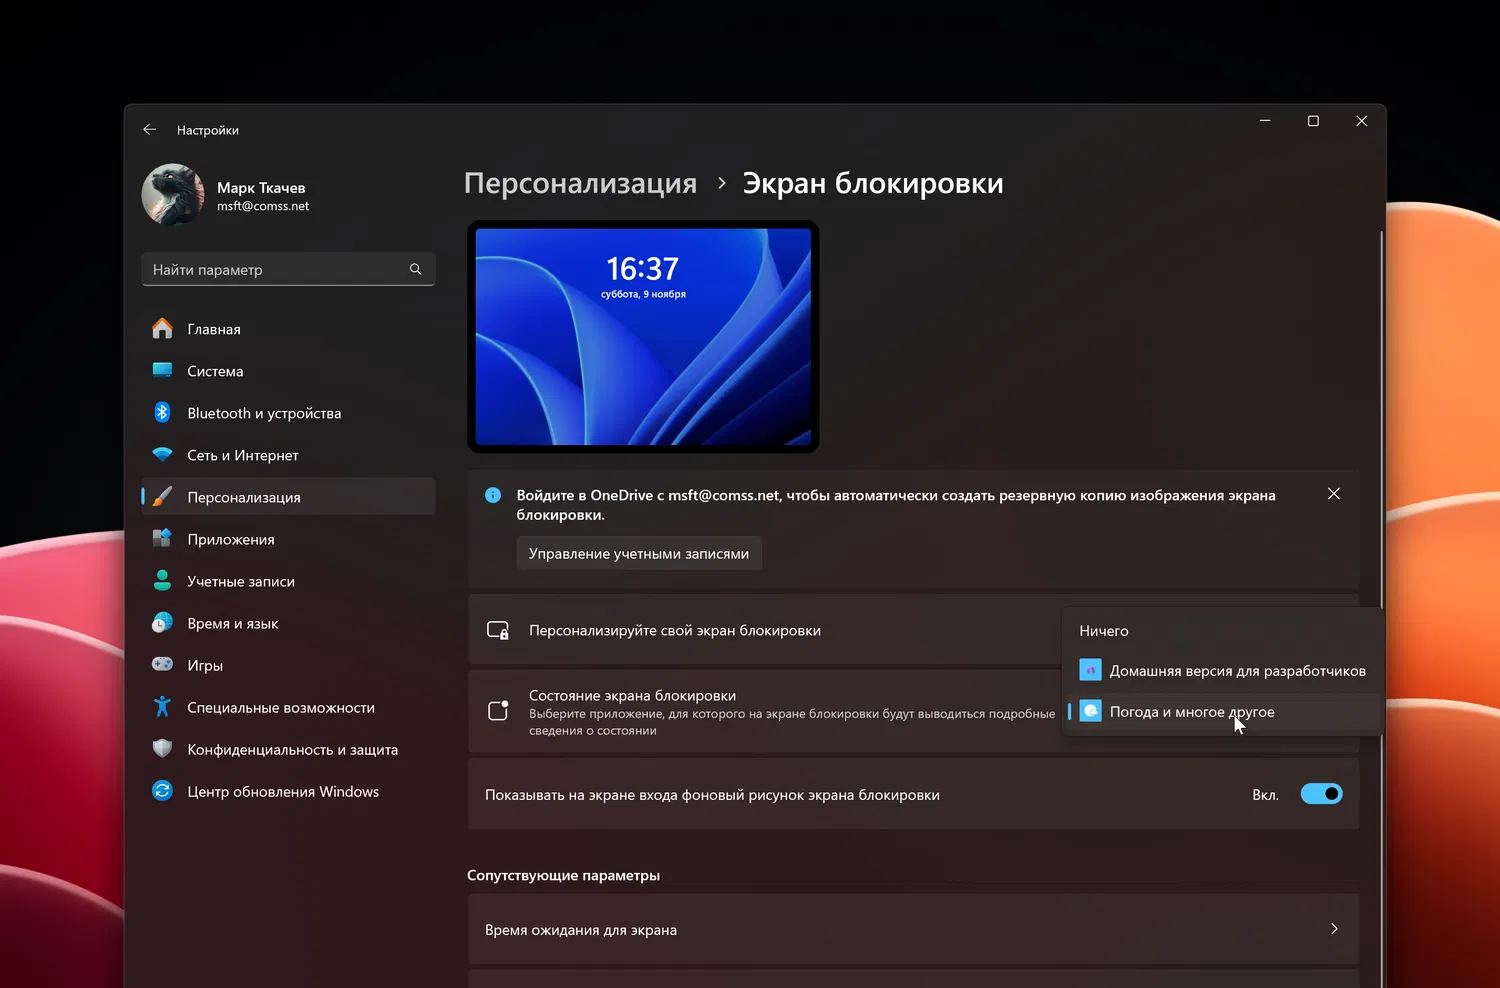This screenshot has height=988, width=1500.
Task: Open Конфиденциальность и защита settings
Action: [x=288, y=749]
